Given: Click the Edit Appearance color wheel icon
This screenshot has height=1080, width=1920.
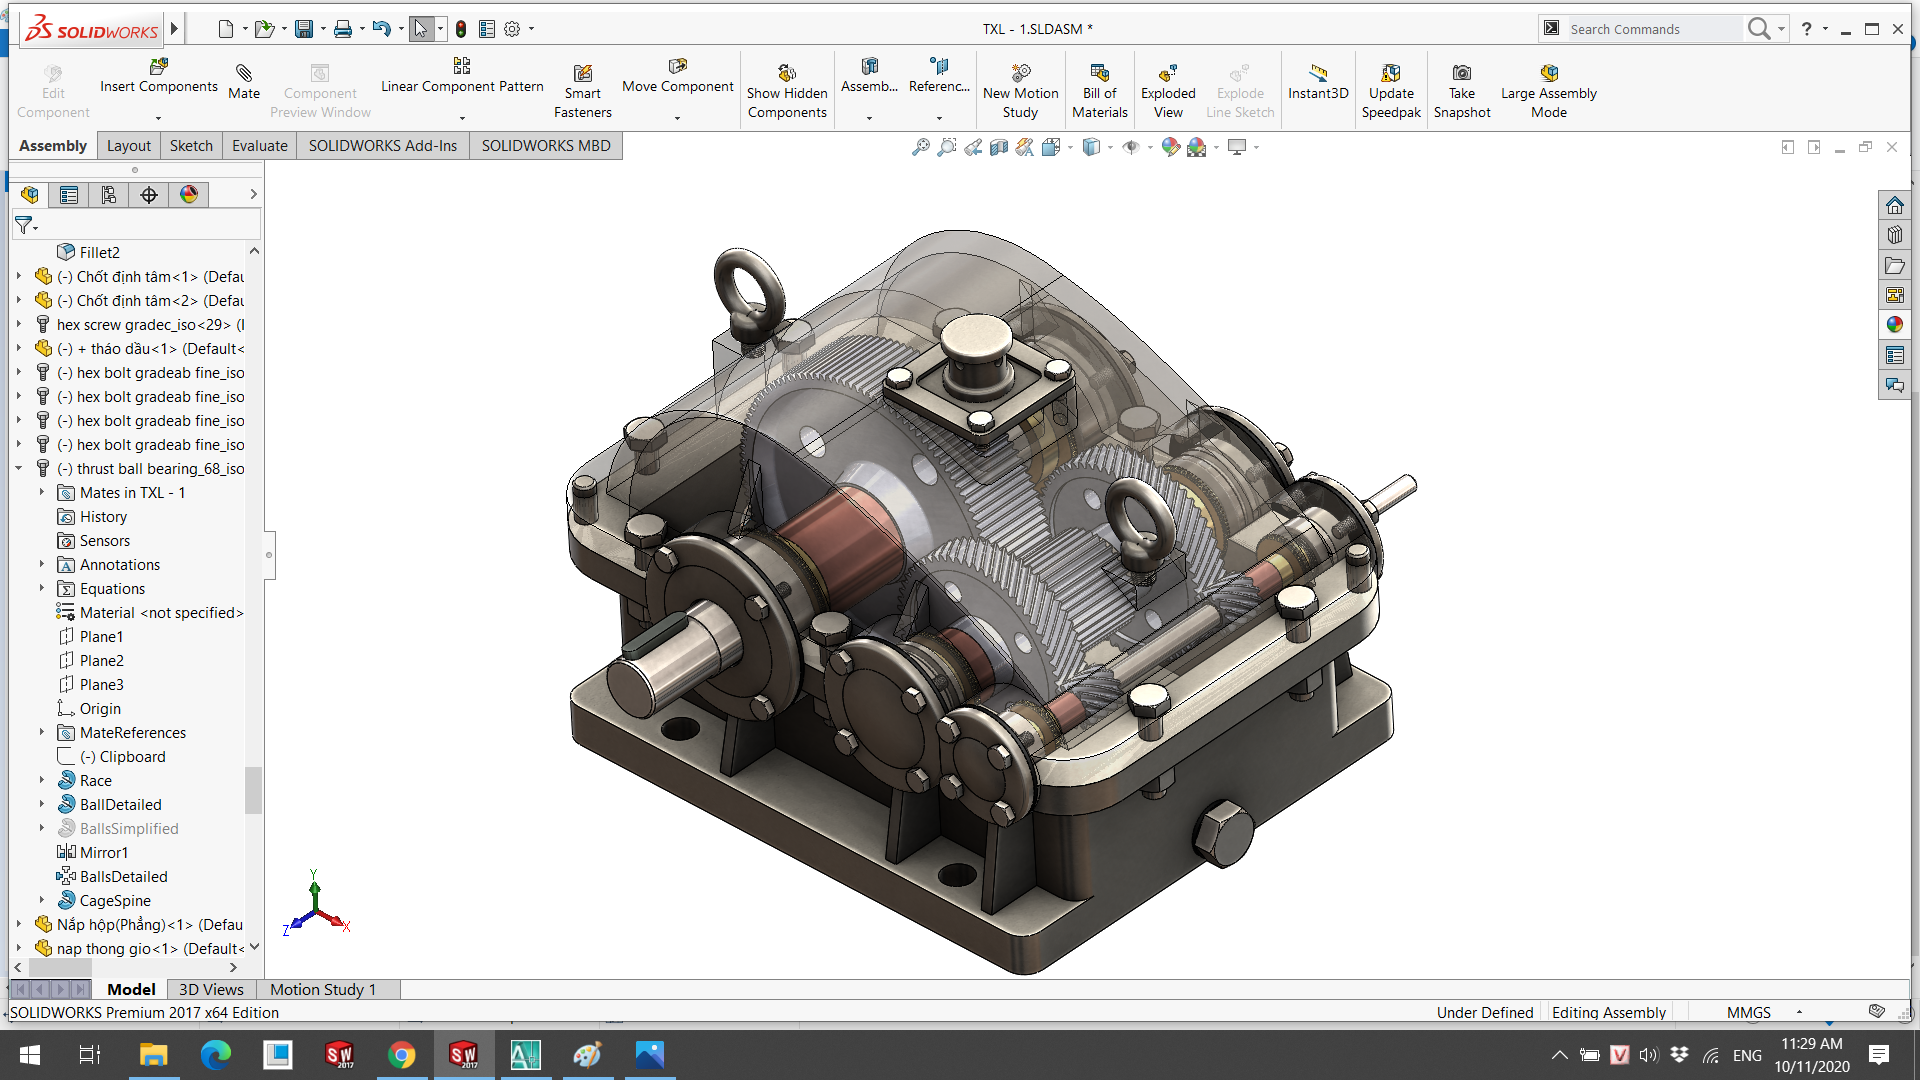Looking at the screenshot, I should click(x=1170, y=147).
